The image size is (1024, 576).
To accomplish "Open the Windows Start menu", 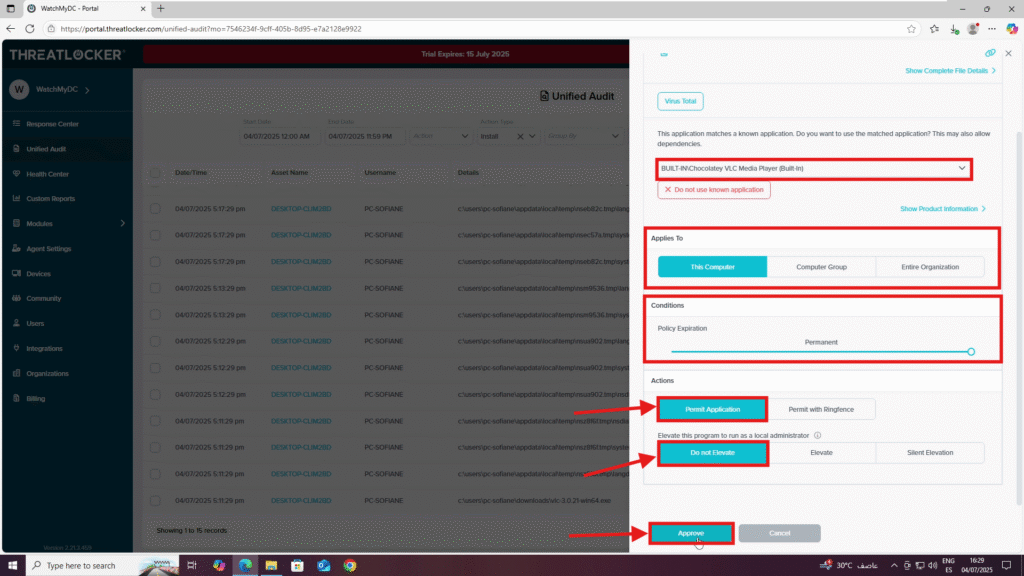I will (x=12, y=566).
